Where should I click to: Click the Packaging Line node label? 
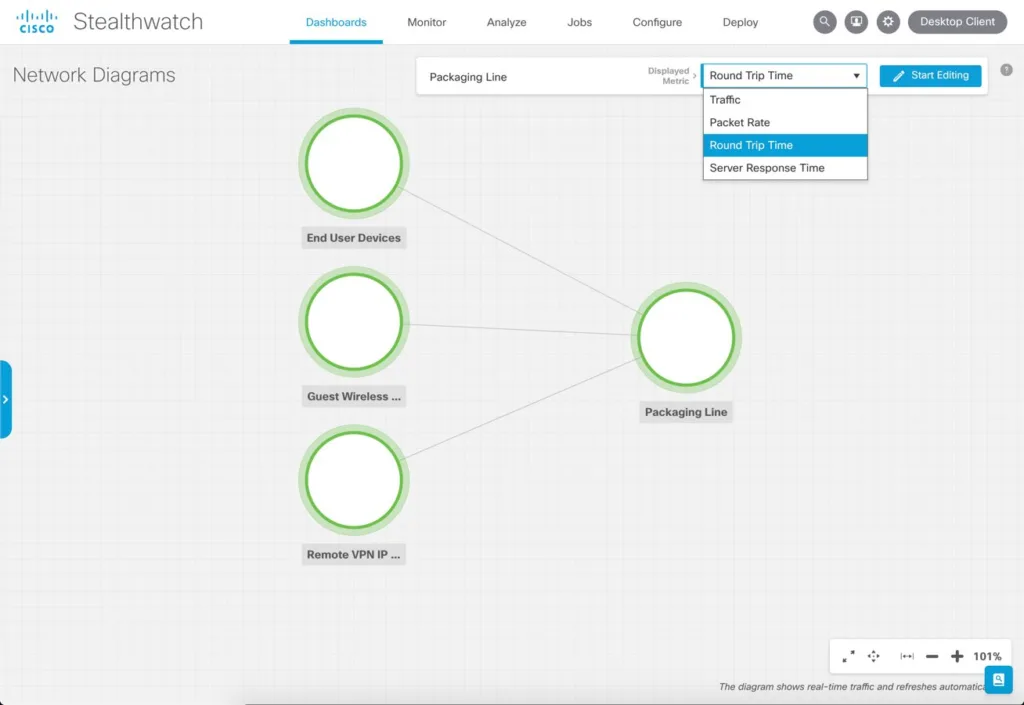click(x=686, y=412)
